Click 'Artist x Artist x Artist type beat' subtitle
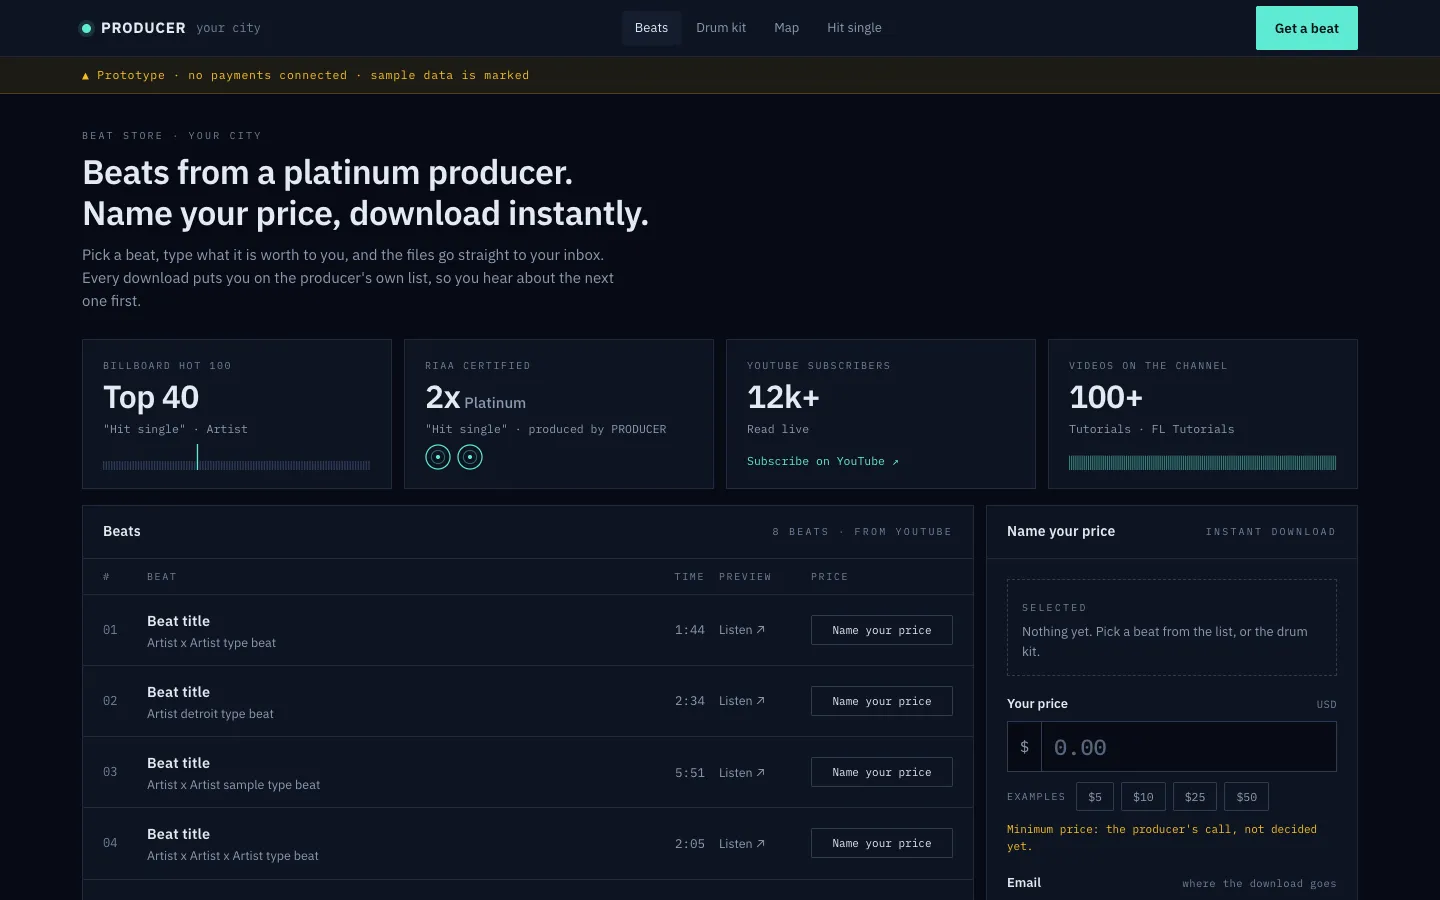The width and height of the screenshot is (1440, 900). (232, 856)
